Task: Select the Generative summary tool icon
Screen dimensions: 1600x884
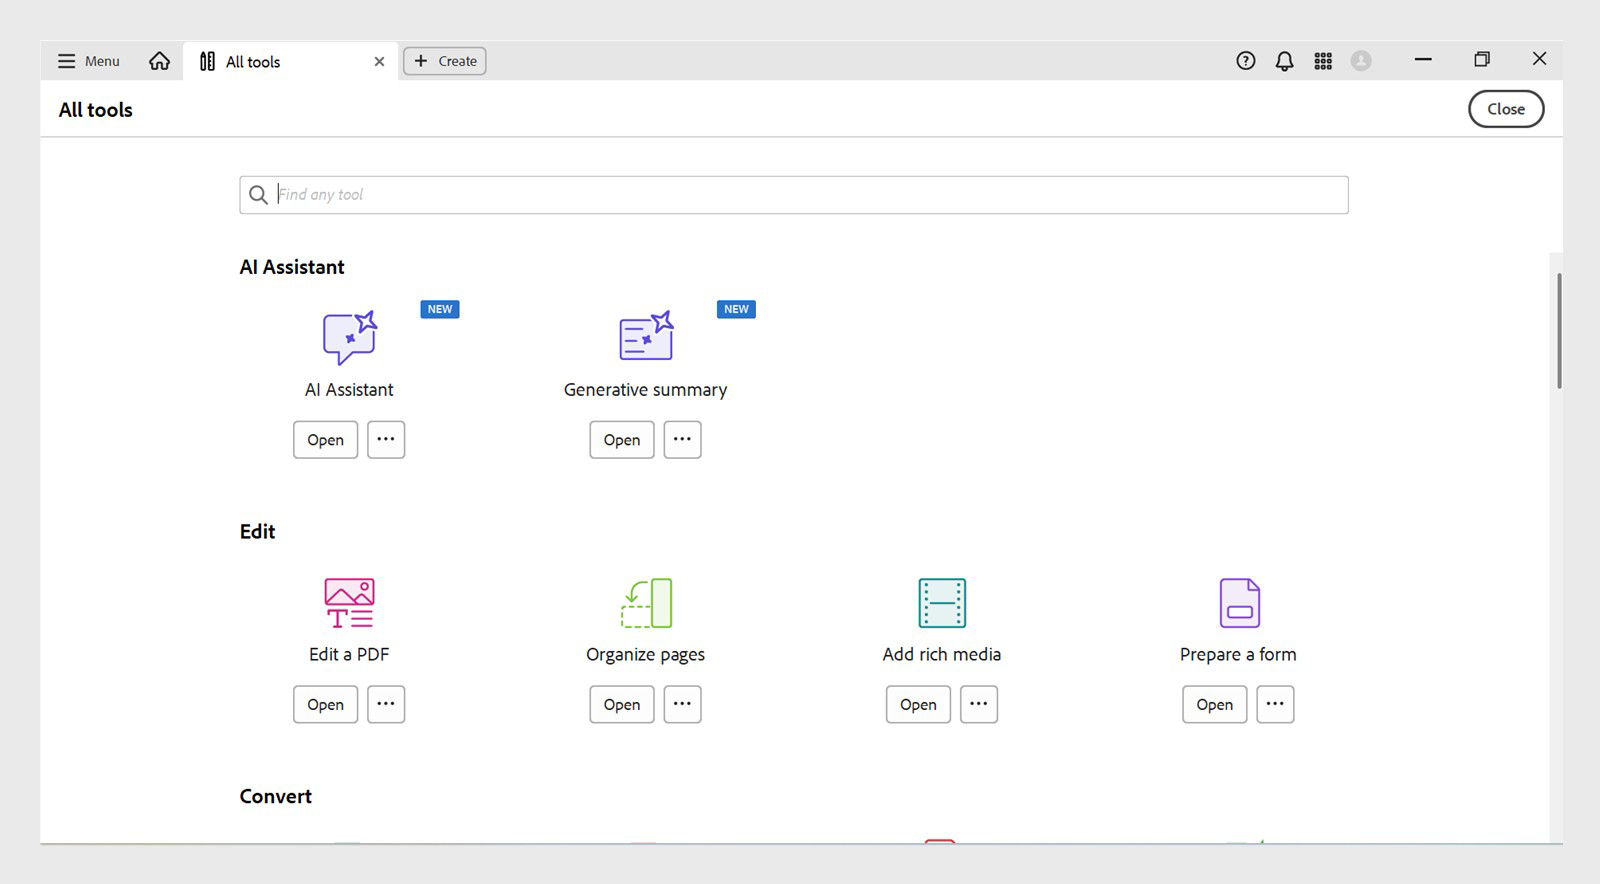Action: (646, 337)
